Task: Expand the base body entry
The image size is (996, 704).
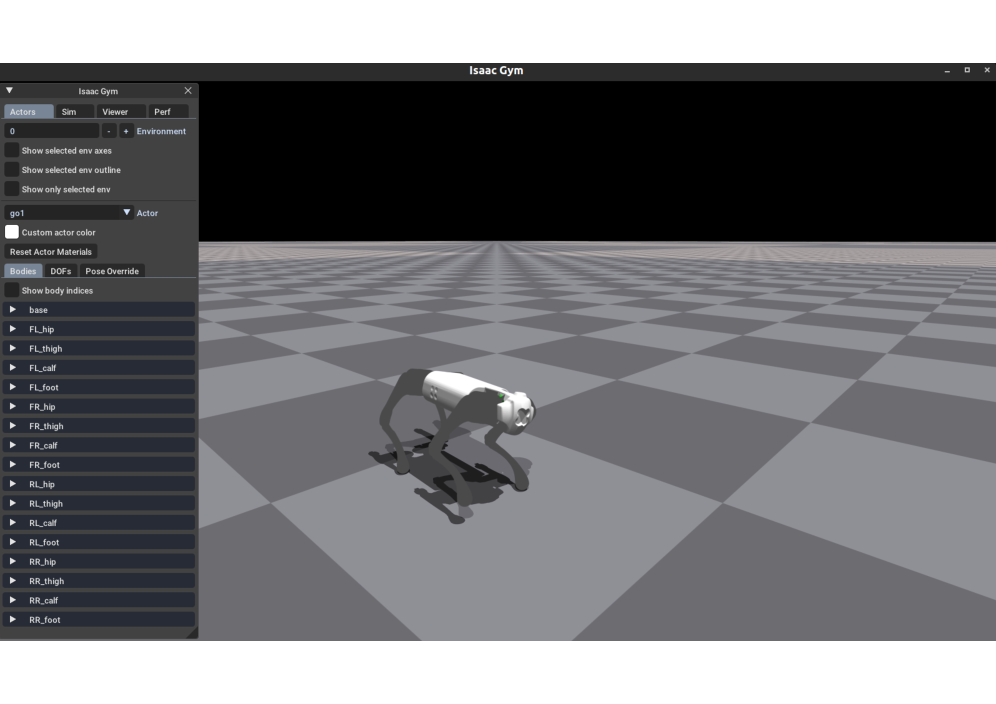Action: (13, 310)
